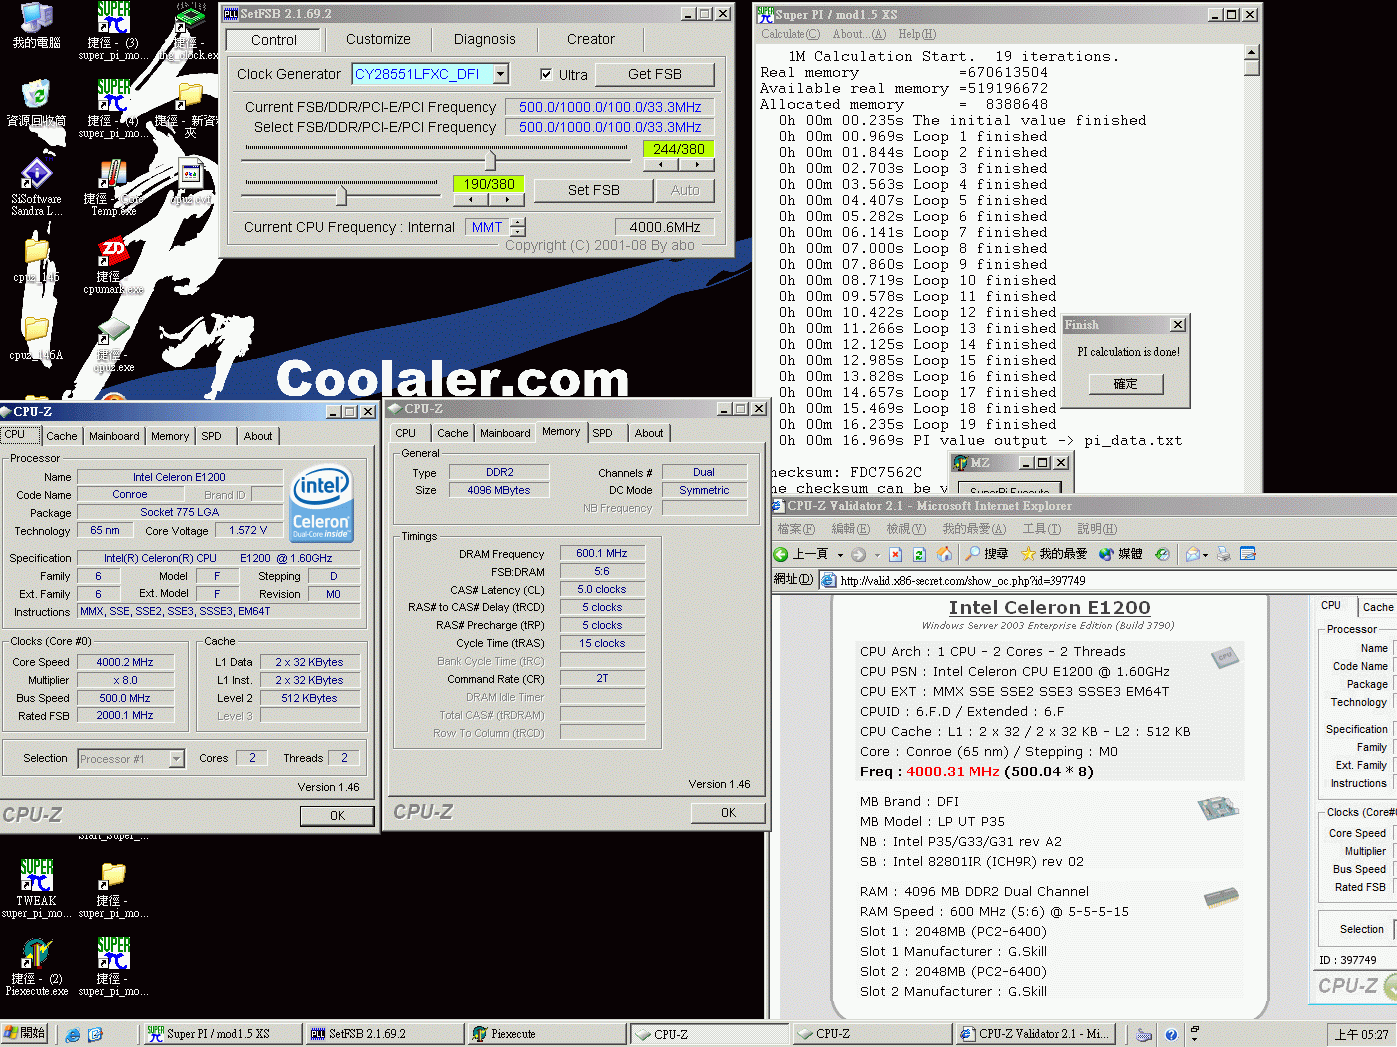The width and height of the screenshot is (1397, 1047).
Task: Open Media button in IE toolbar
Action: pos(1121,553)
